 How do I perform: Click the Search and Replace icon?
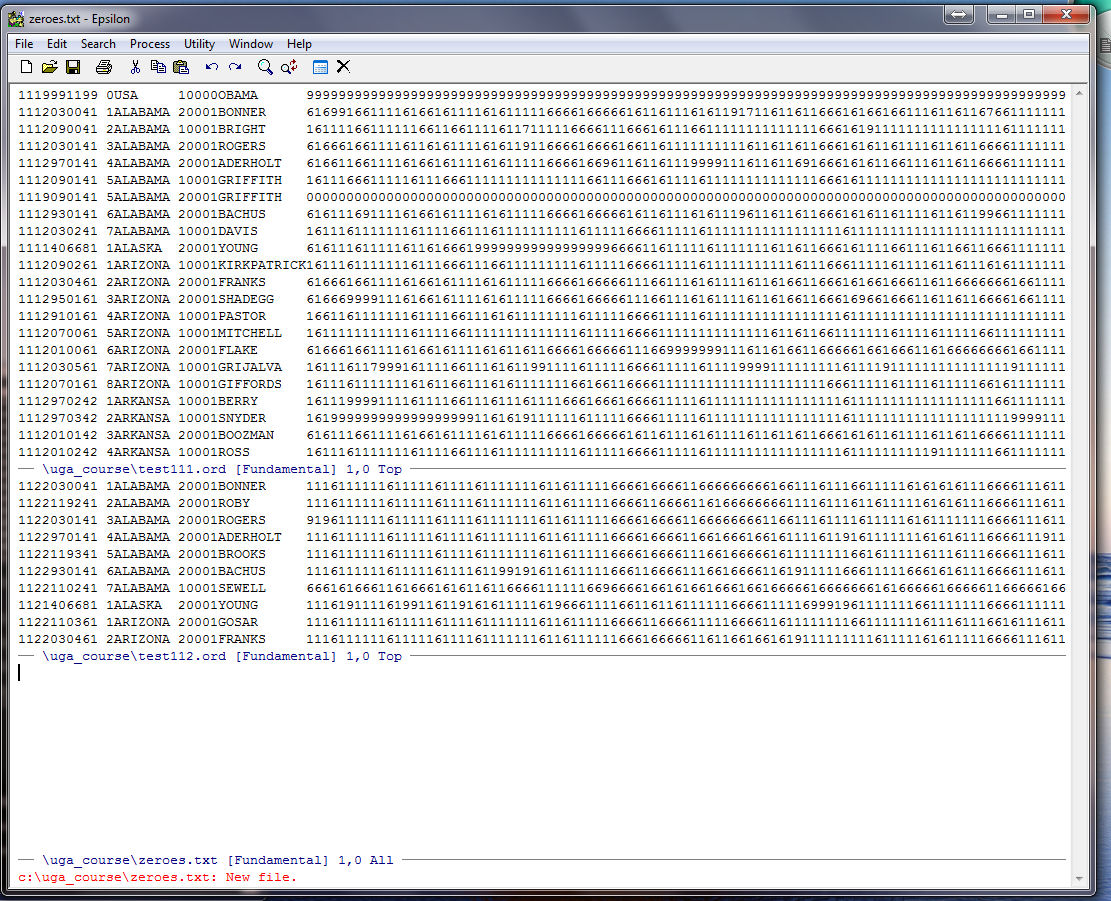coord(289,67)
